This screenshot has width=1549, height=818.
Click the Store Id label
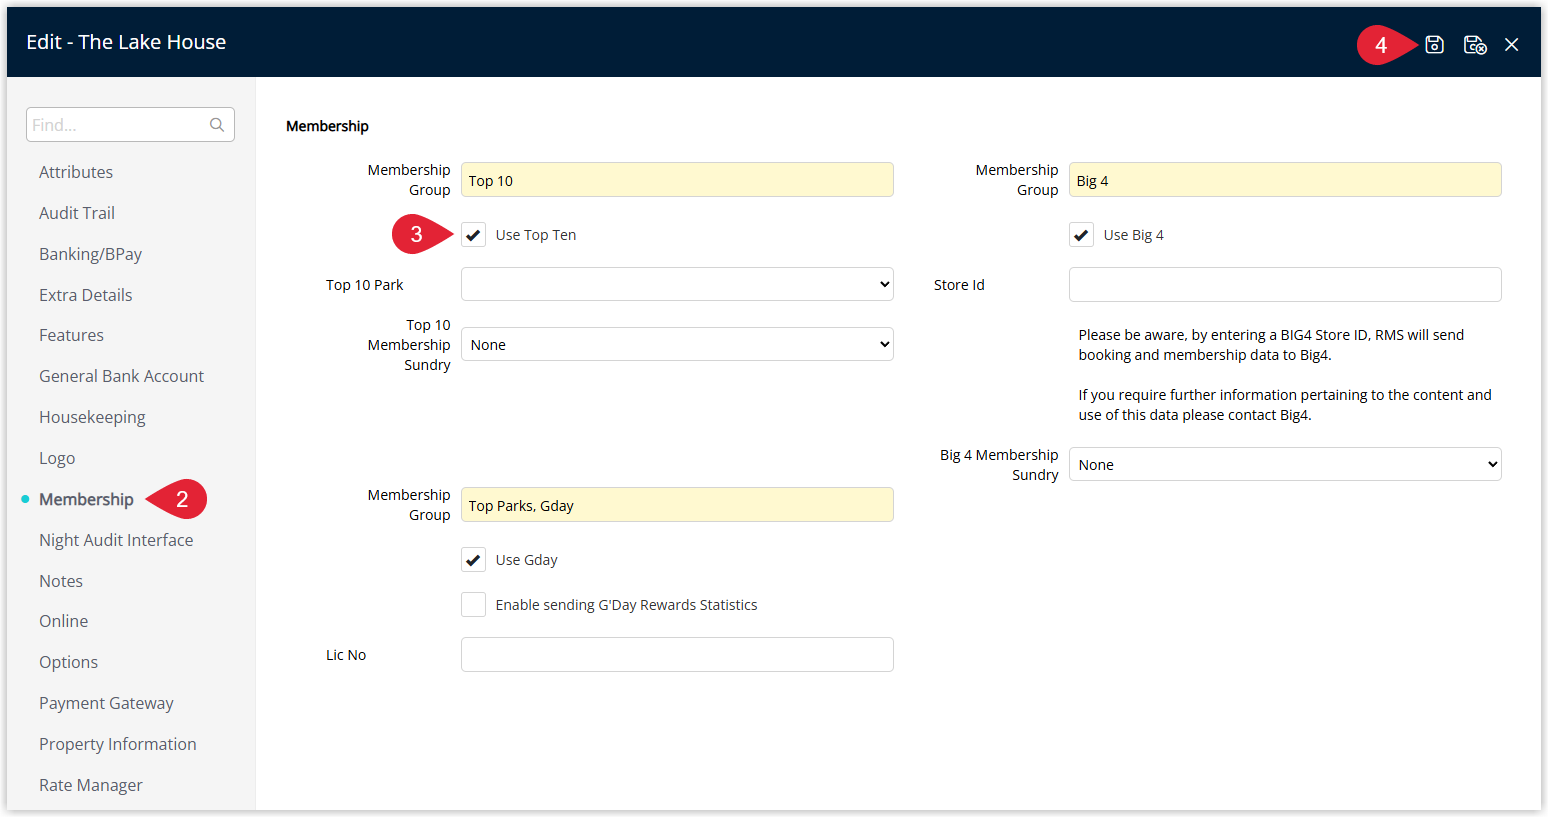959,285
